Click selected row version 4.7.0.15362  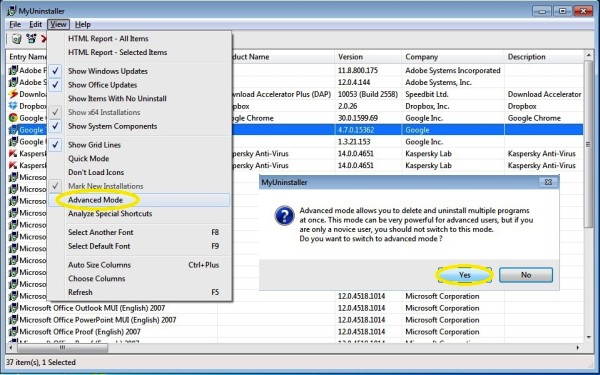coord(356,130)
